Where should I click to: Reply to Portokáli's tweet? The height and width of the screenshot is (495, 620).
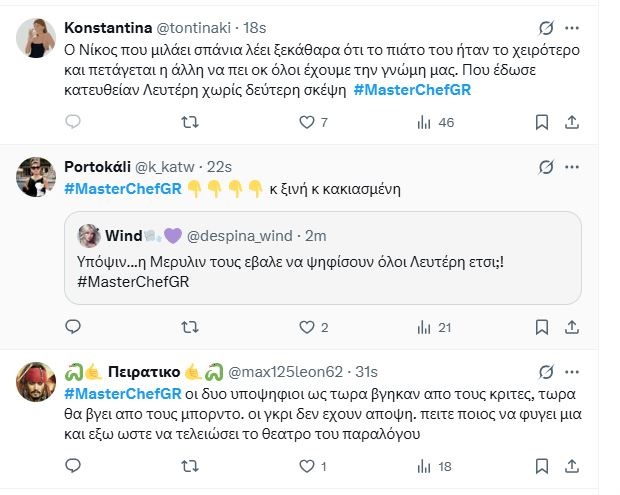pyautogui.click(x=73, y=327)
